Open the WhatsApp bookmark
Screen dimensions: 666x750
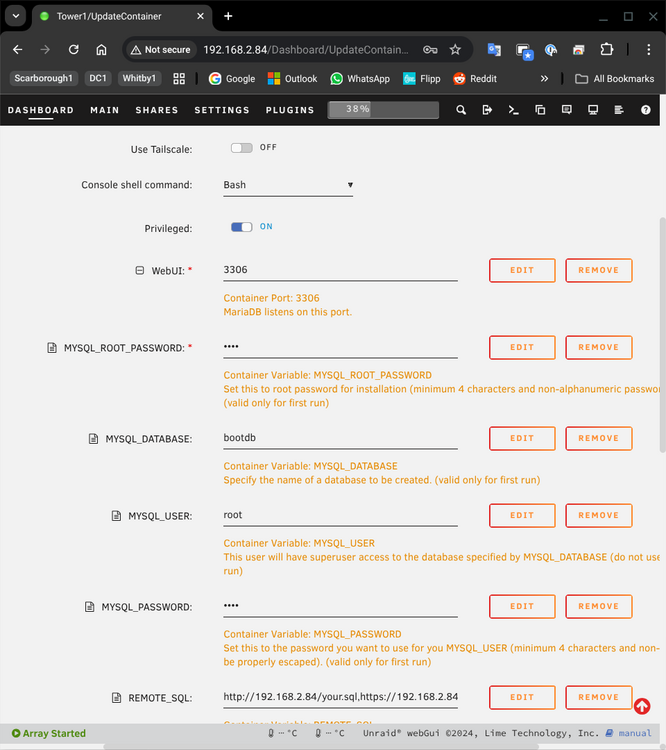tap(360, 78)
